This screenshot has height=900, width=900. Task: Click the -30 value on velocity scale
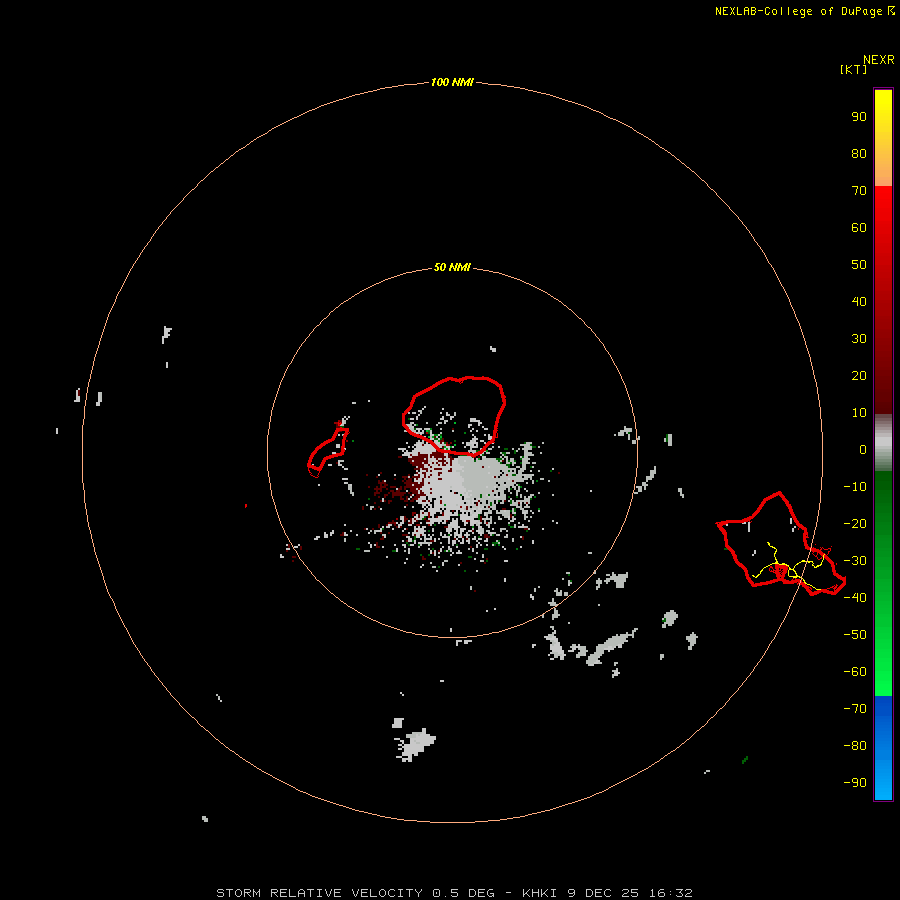tap(855, 561)
